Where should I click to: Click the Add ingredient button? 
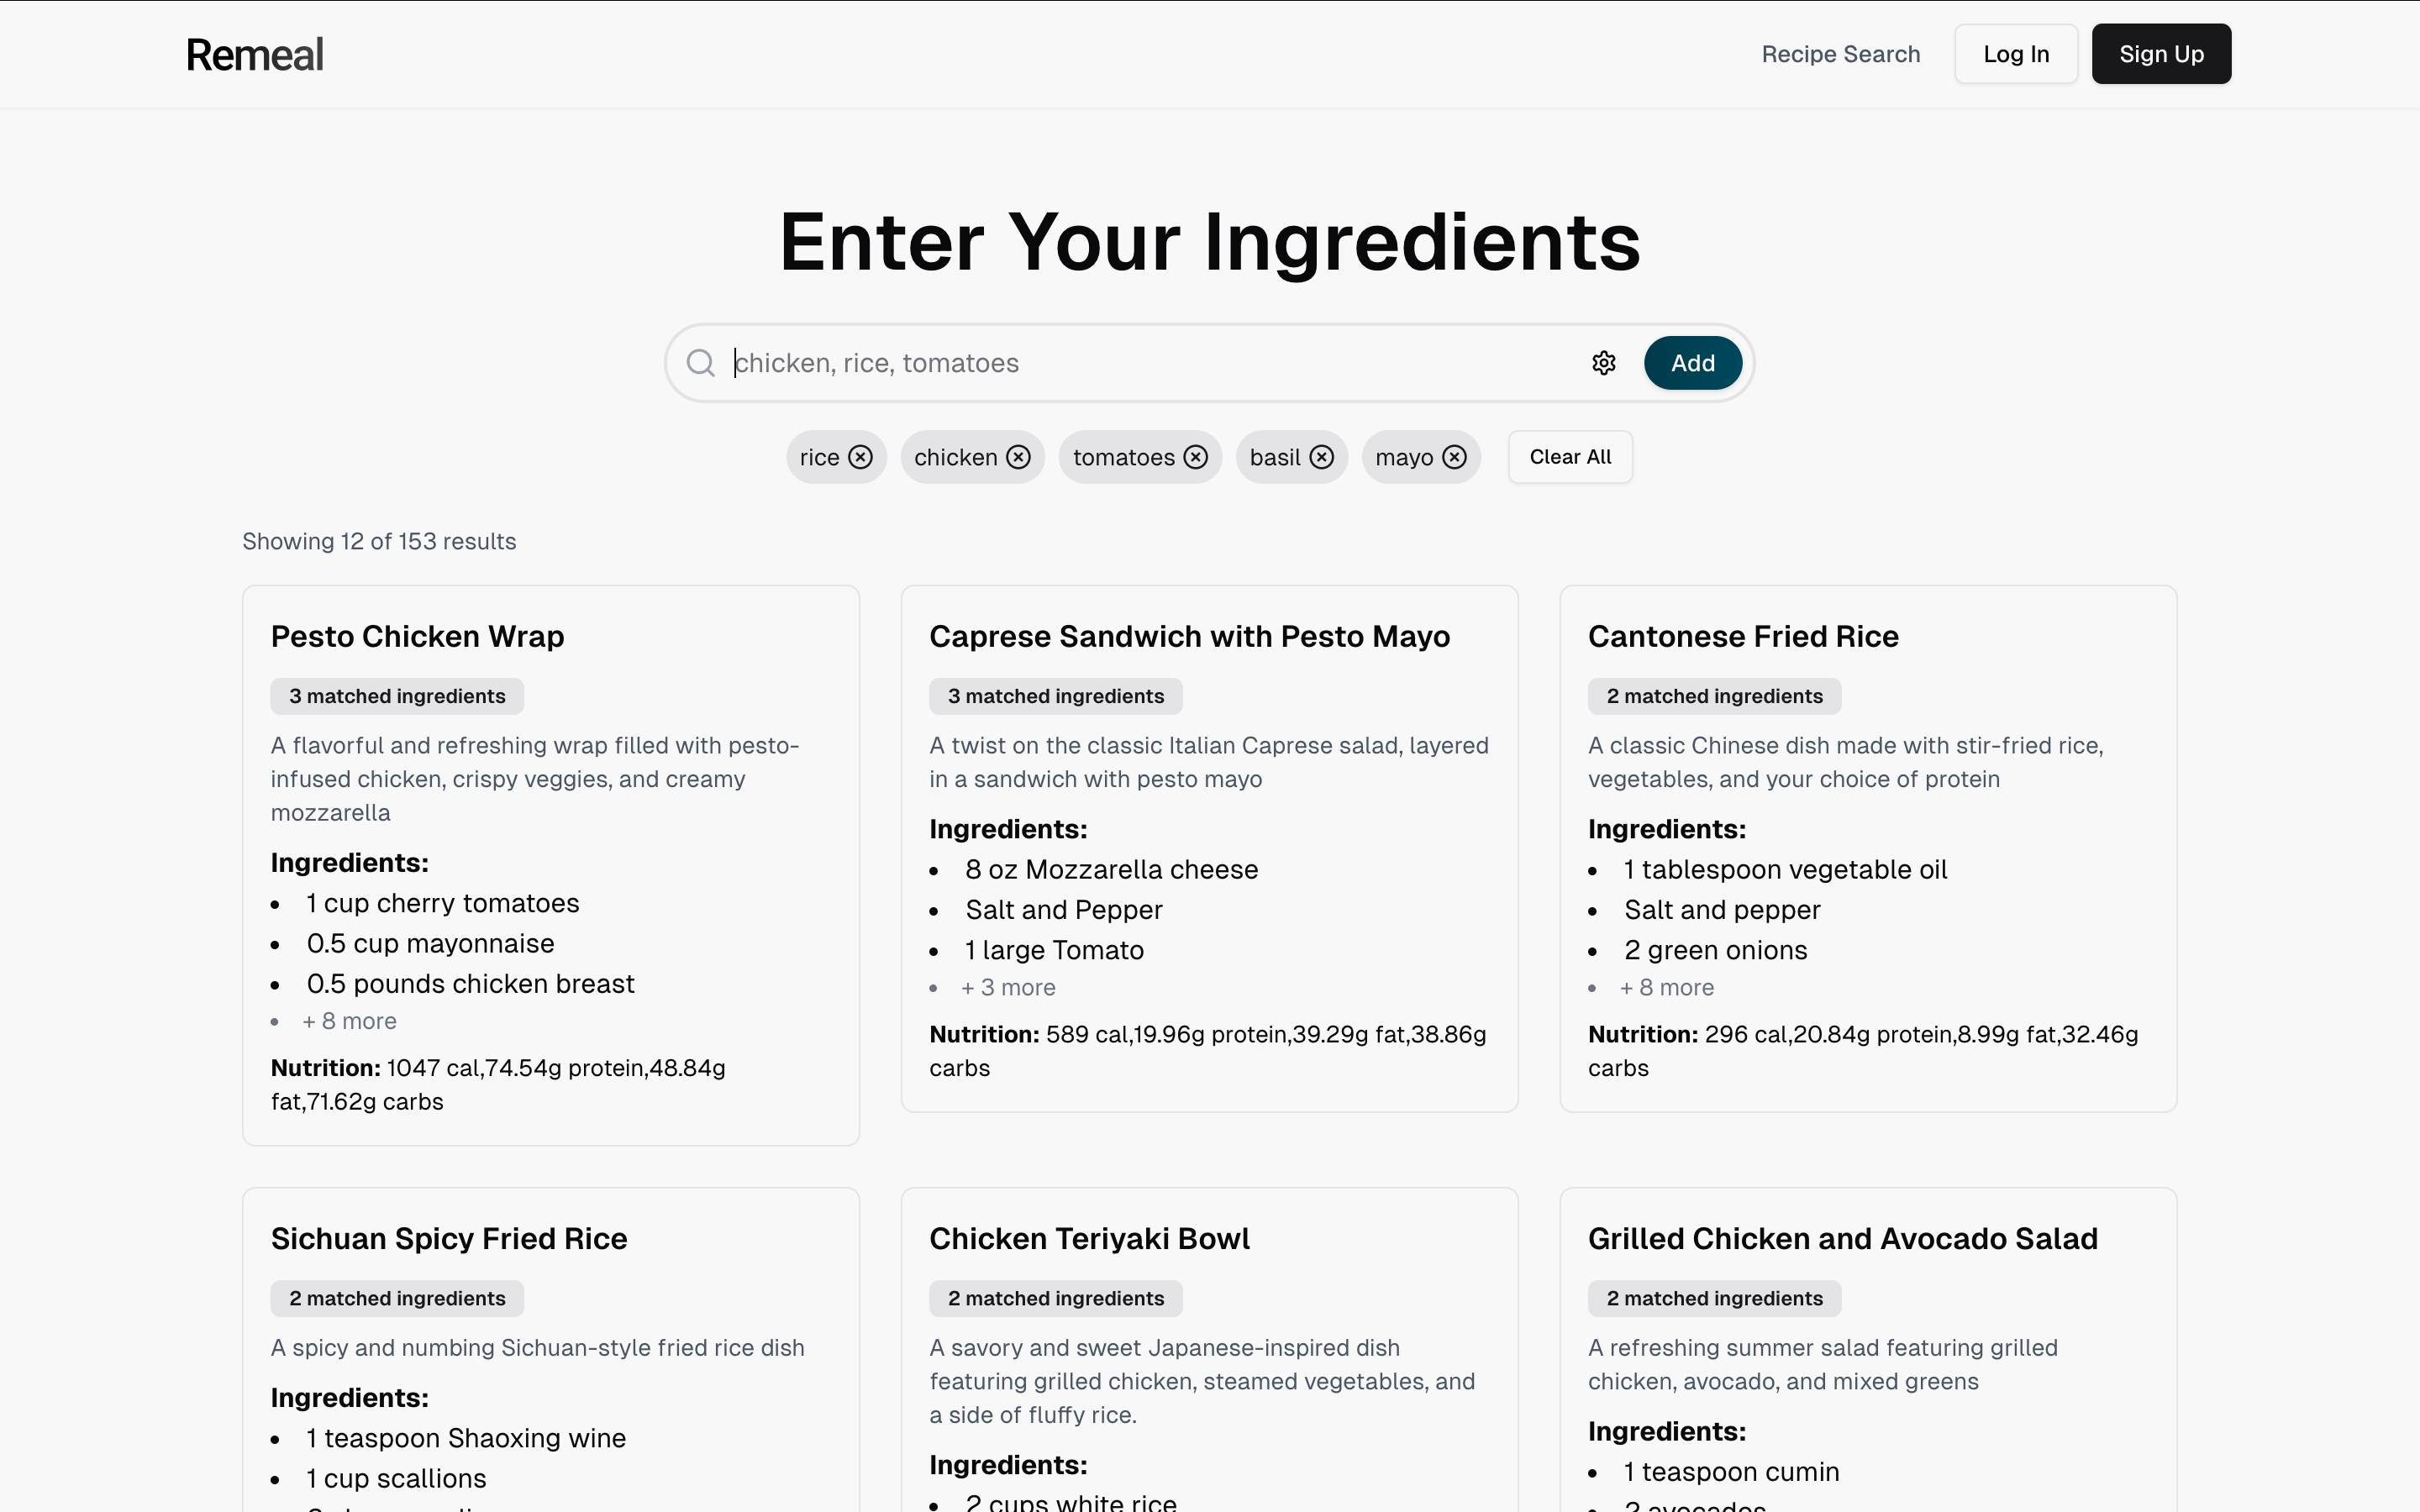coord(1692,363)
